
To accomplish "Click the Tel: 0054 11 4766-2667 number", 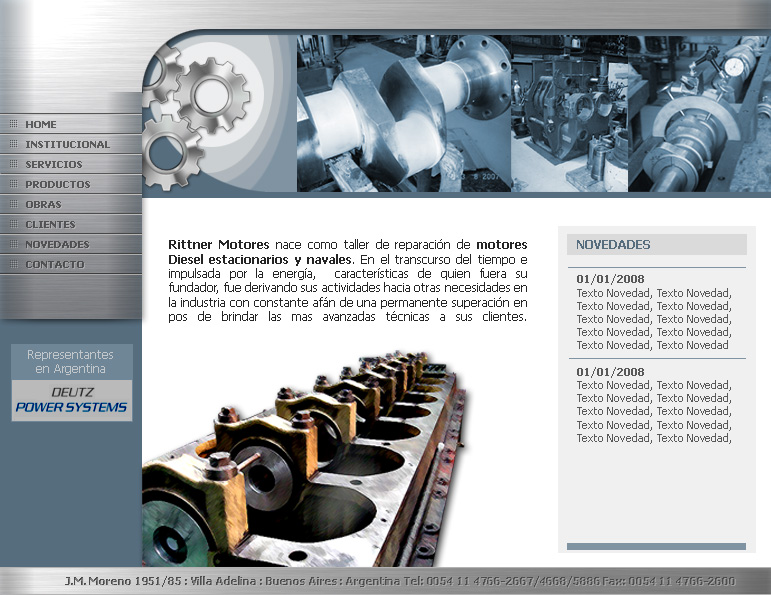I will (502, 581).
